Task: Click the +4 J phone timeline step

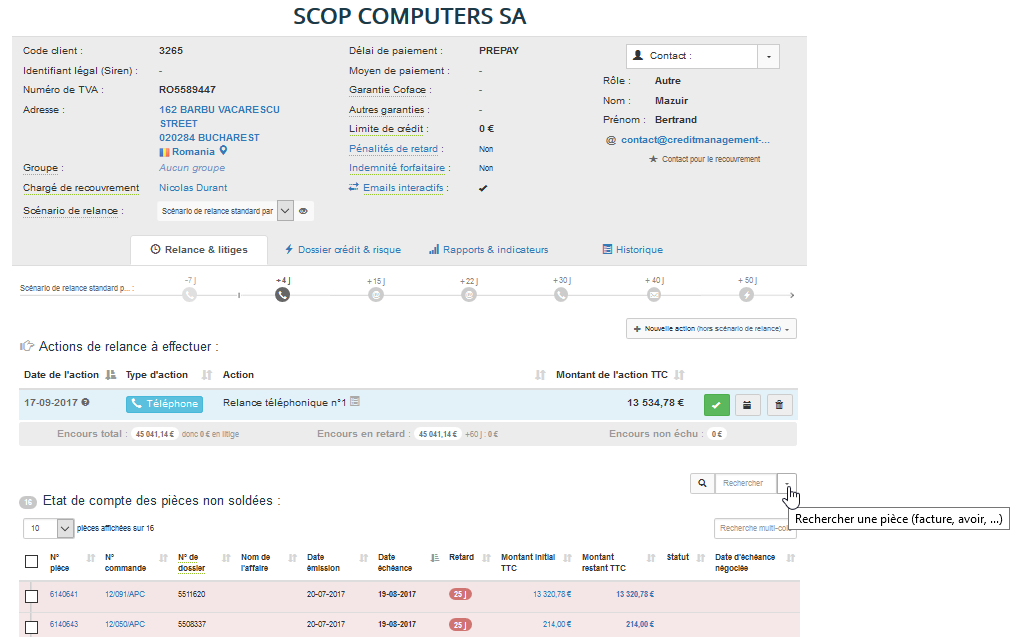Action: coord(282,295)
